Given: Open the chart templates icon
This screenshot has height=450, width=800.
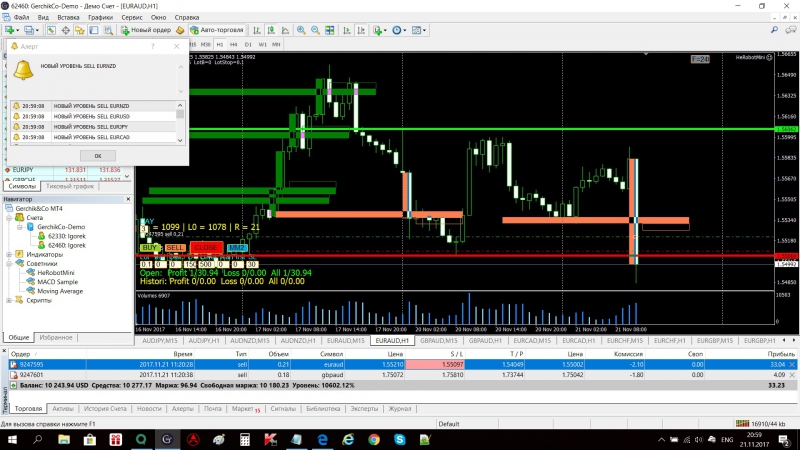Looking at the screenshot, I should click(416, 31).
